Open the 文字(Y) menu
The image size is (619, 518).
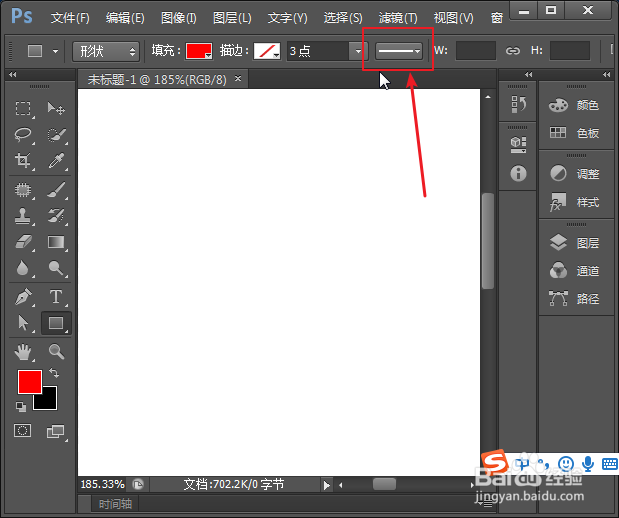coord(287,18)
